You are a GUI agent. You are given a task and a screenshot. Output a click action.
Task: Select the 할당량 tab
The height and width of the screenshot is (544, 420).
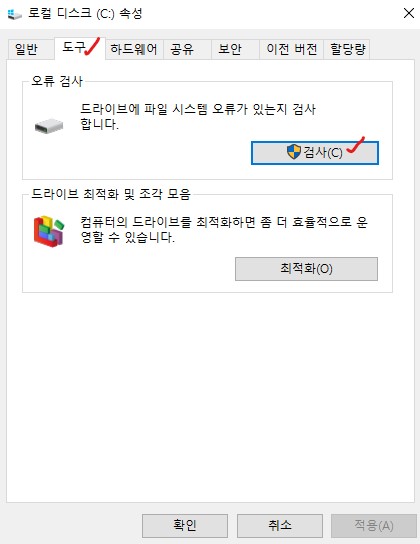(348, 49)
